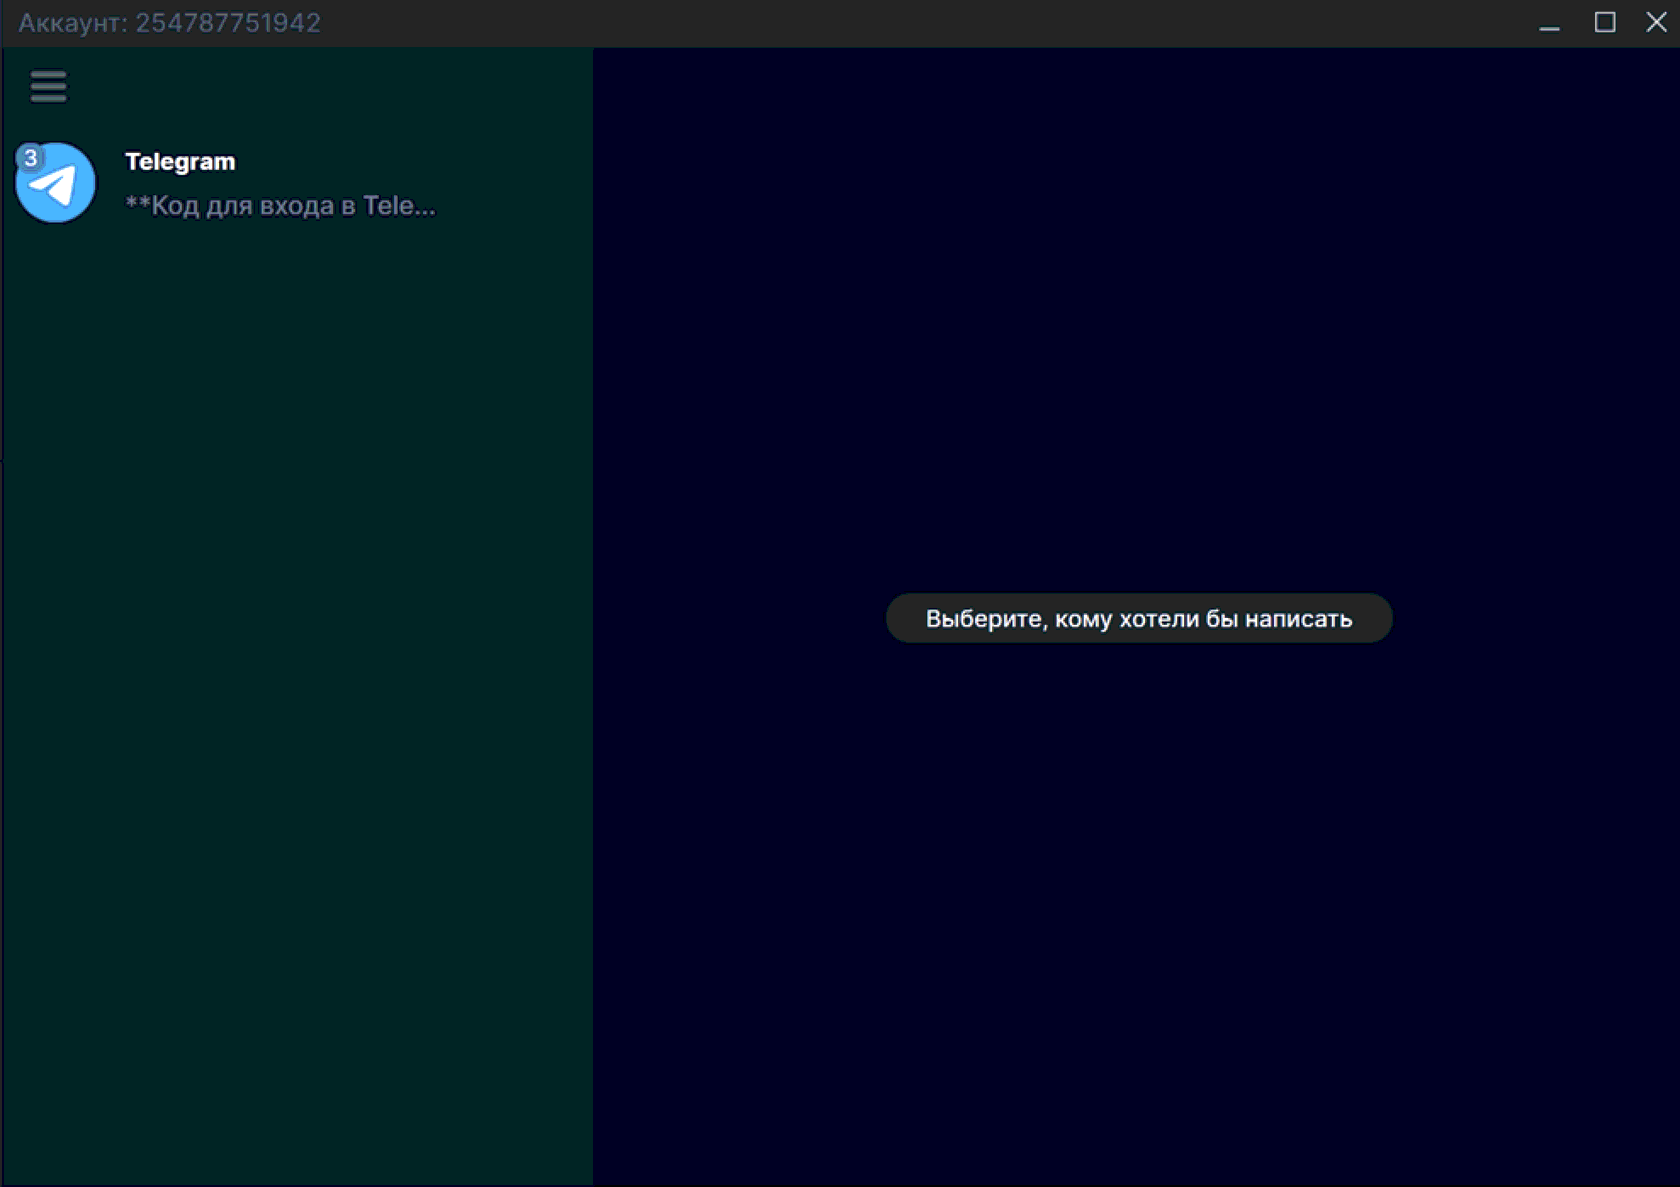Open the Telegram chat by its name
Image resolution: width=1680 pixels, height=1187 pixels.
pos(180,161)
